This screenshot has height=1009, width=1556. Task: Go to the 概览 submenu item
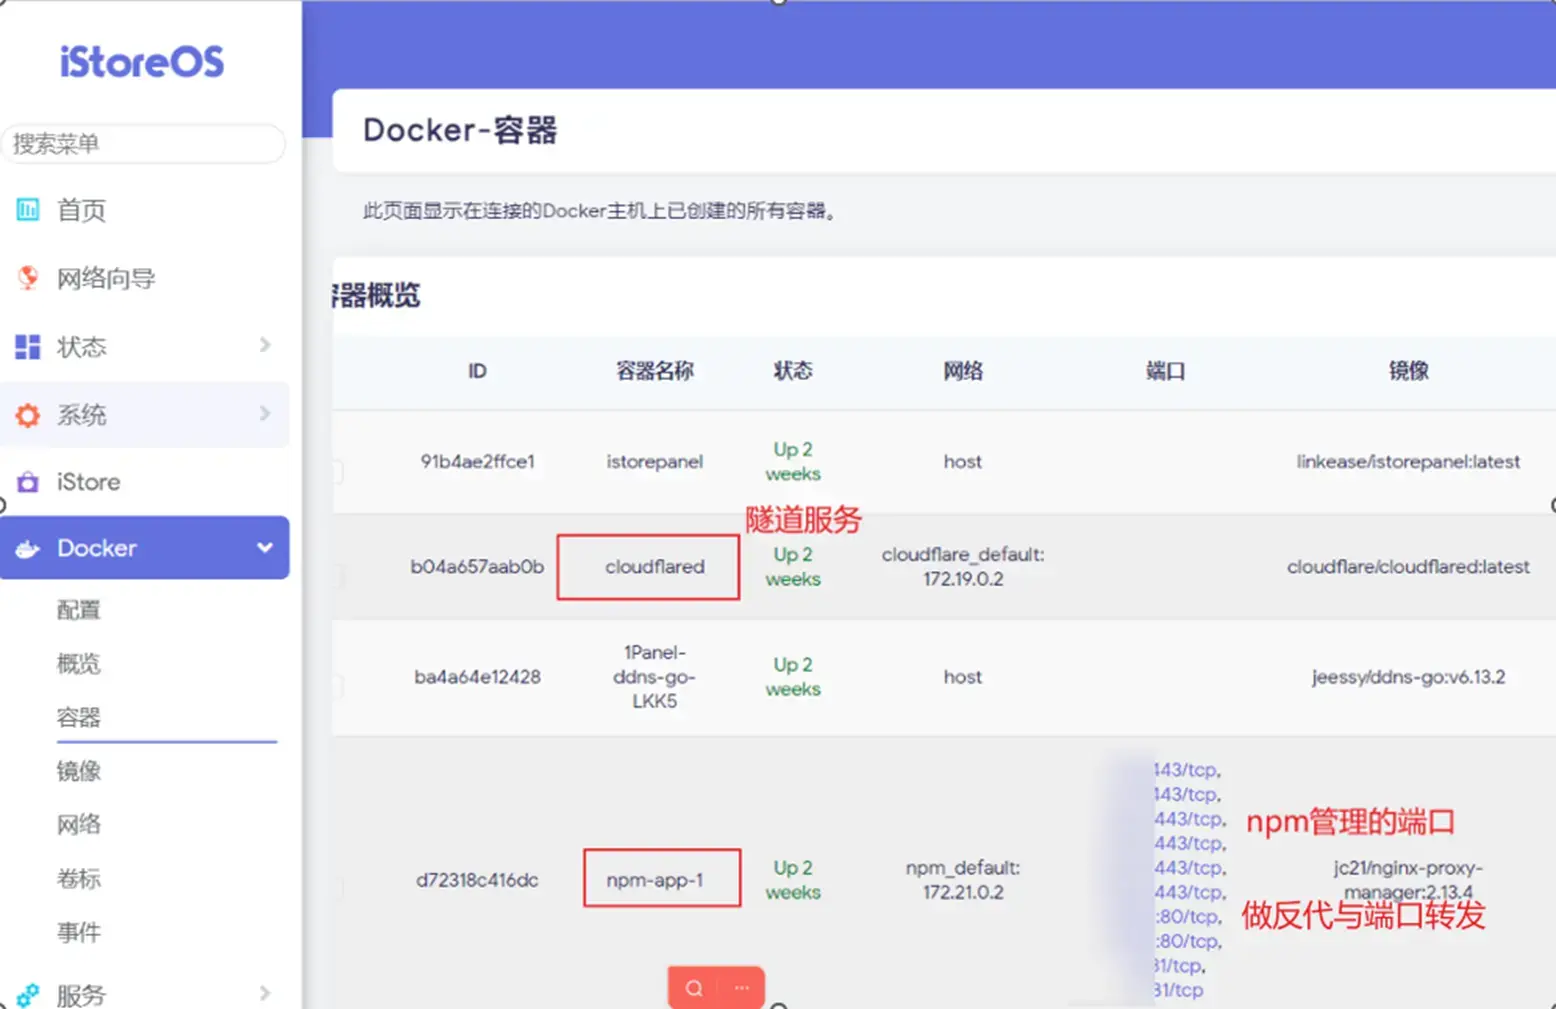tap(79, 664)
